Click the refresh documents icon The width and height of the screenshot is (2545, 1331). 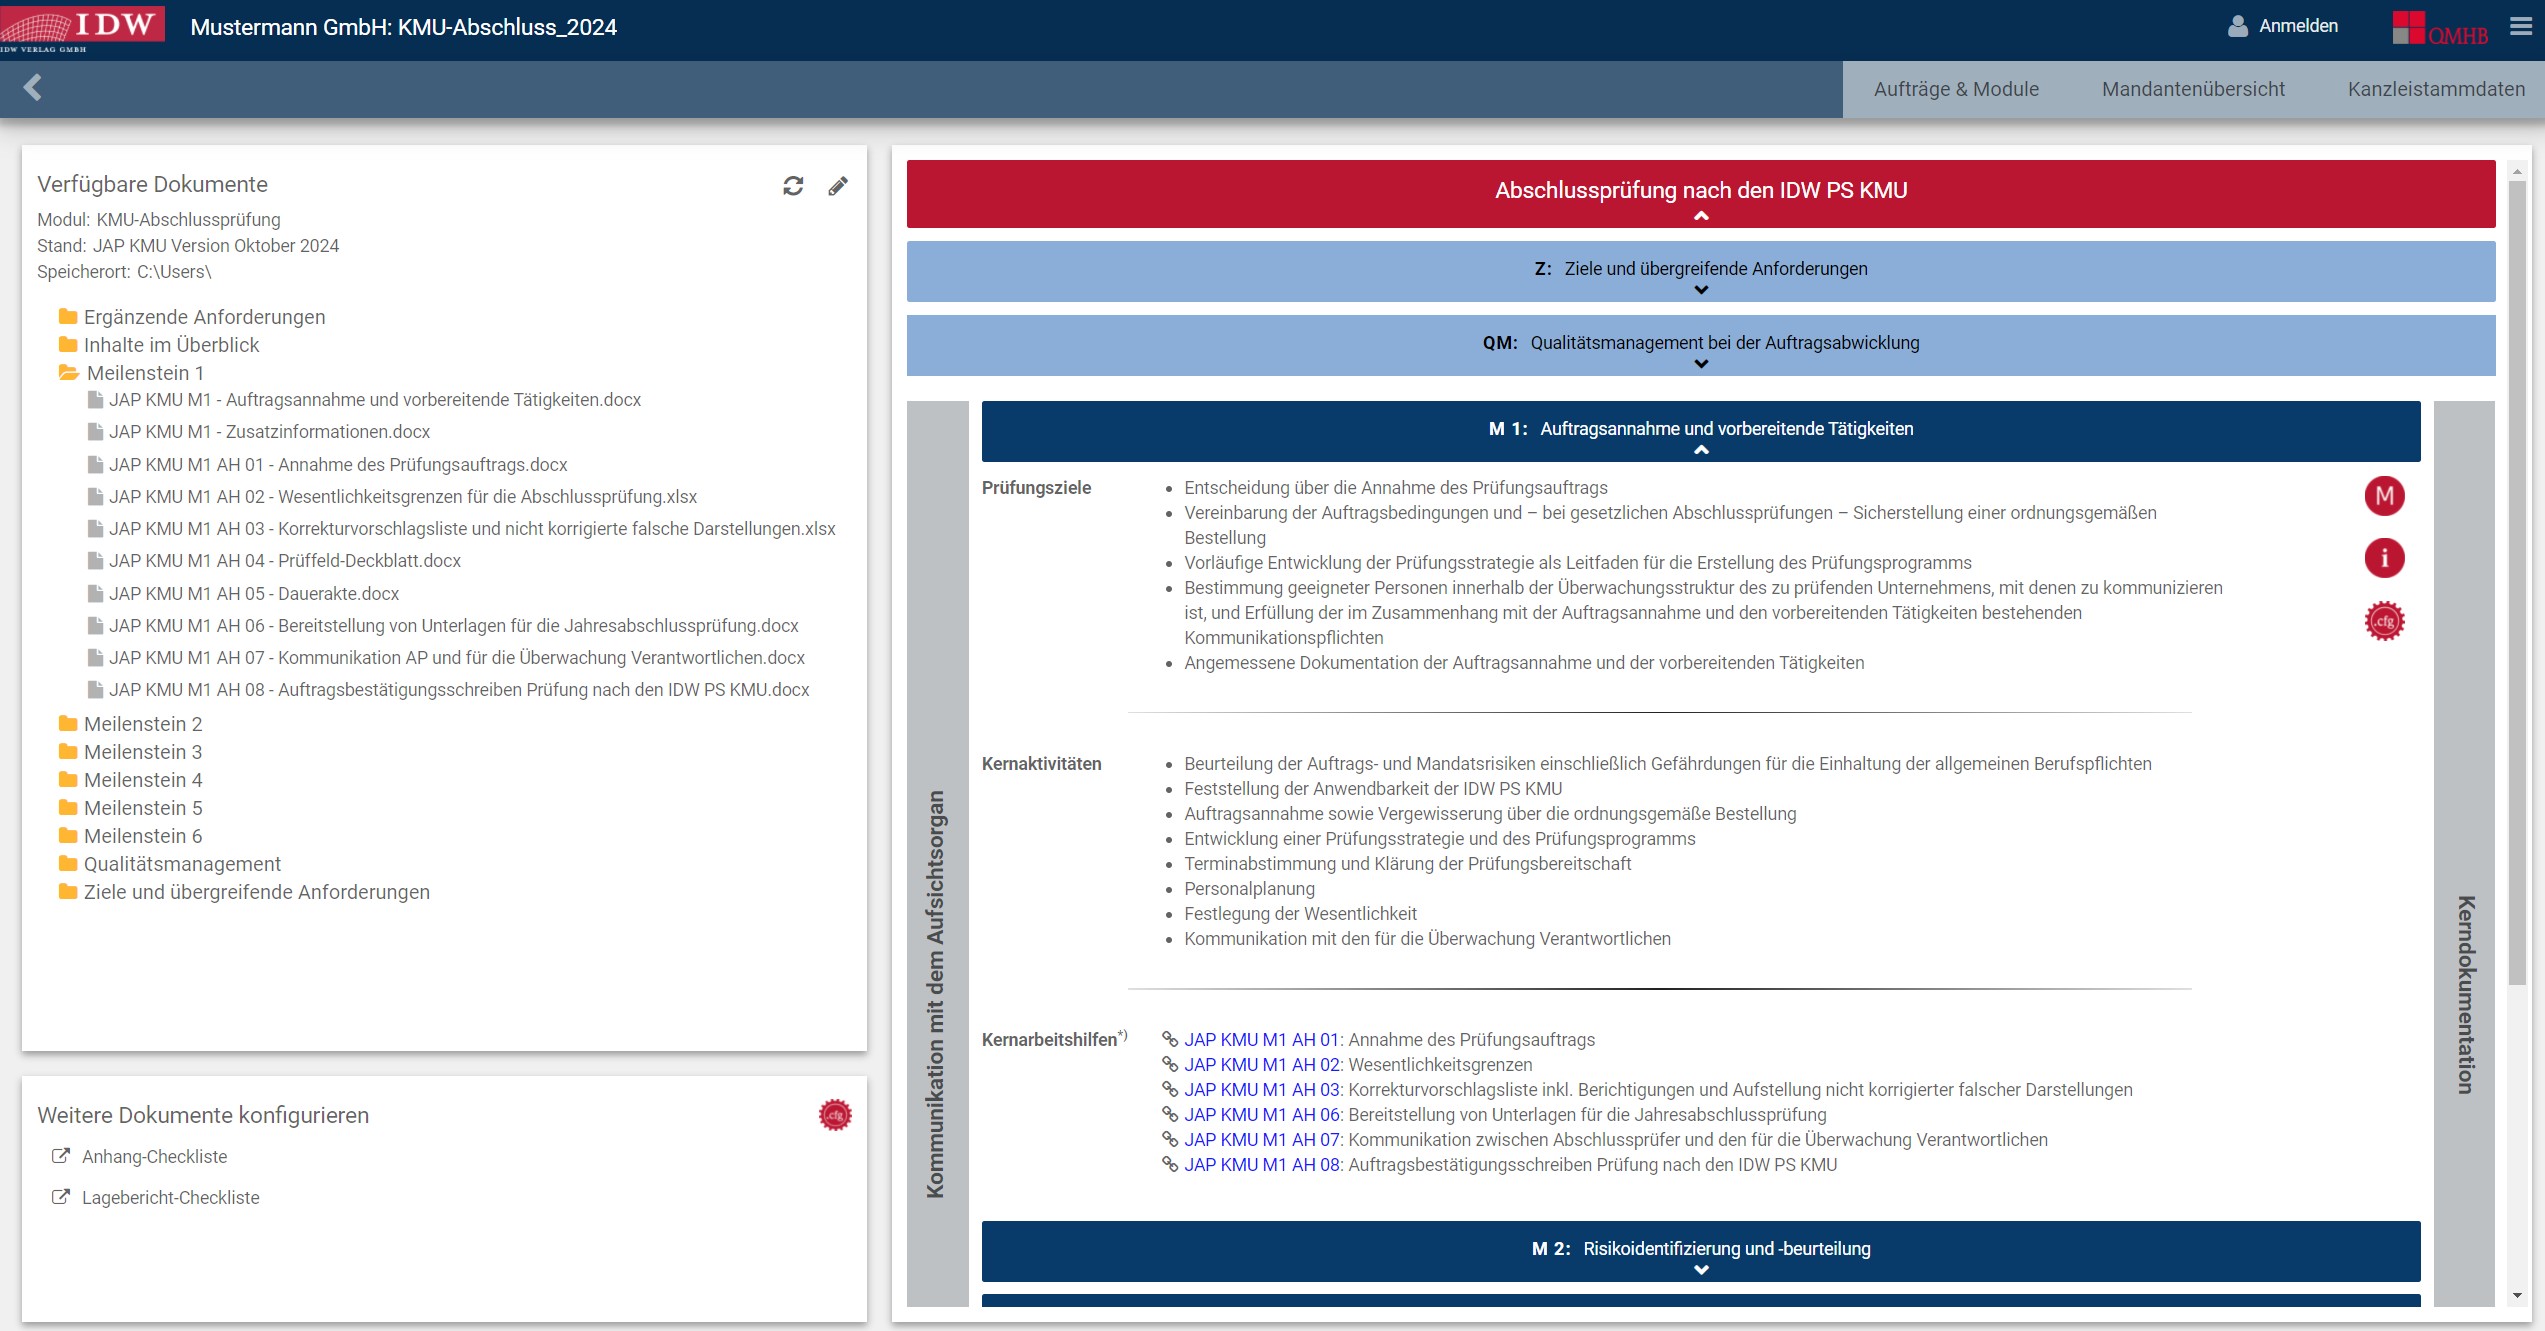(793, 186)
